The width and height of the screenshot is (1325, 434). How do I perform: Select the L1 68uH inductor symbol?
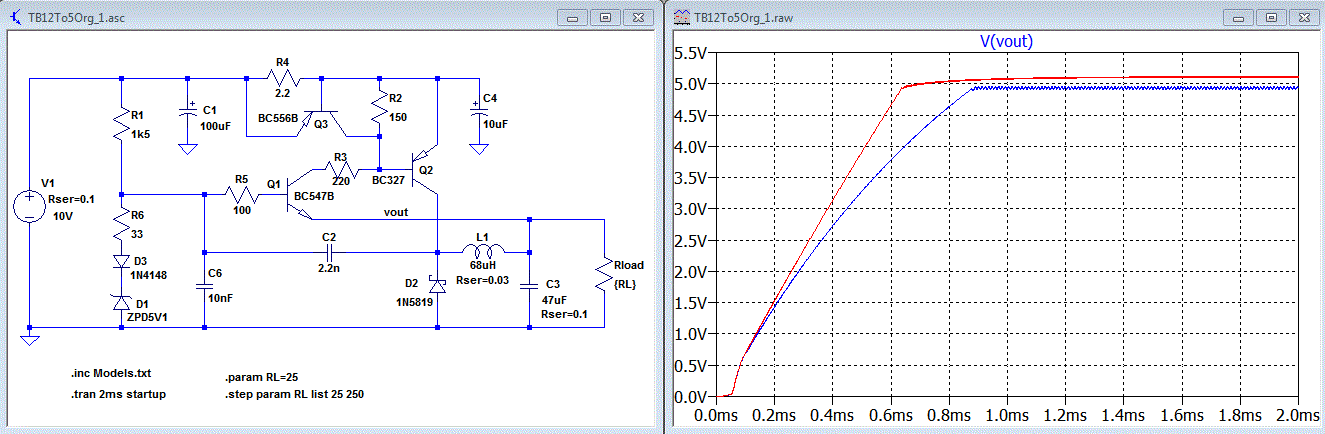tap(482, 250)
